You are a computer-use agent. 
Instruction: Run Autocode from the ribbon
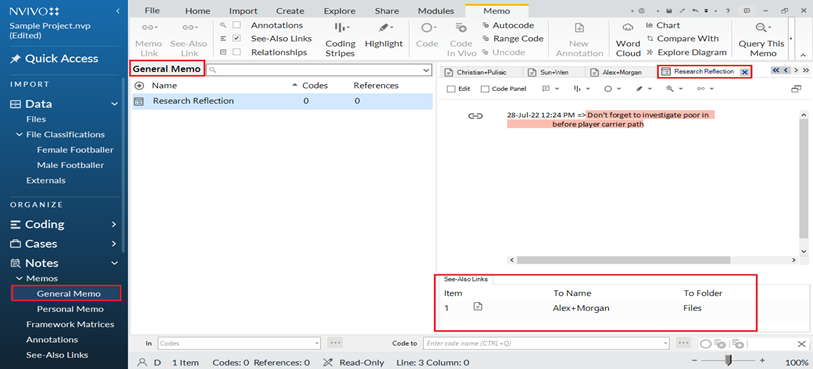[508, 25]
